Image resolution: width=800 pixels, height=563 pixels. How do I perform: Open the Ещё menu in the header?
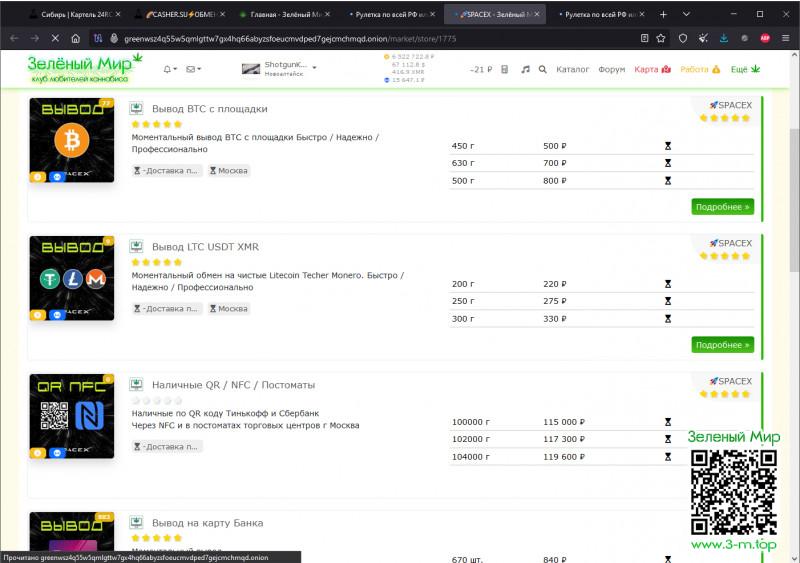click(745, 70)
